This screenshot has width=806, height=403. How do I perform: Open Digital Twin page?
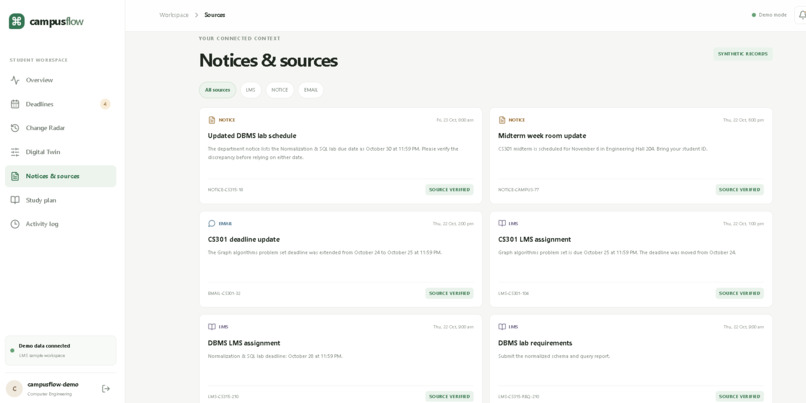coord(61,152)
